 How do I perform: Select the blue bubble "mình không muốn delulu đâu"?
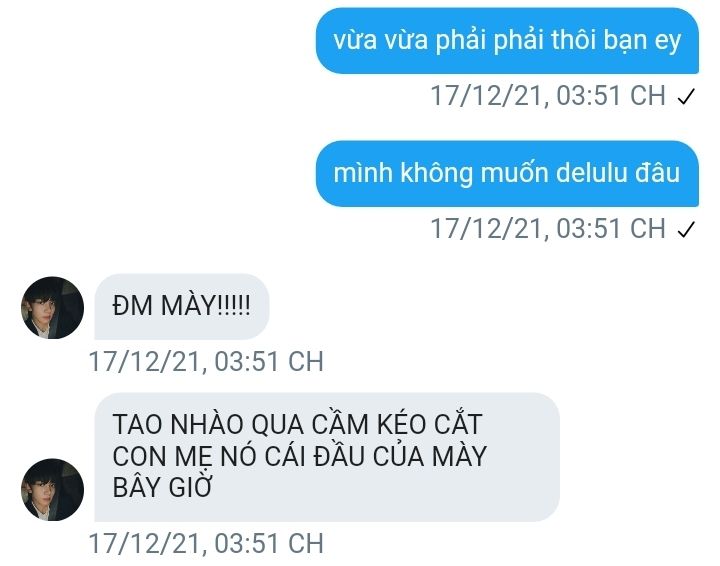tap(507, 174)
